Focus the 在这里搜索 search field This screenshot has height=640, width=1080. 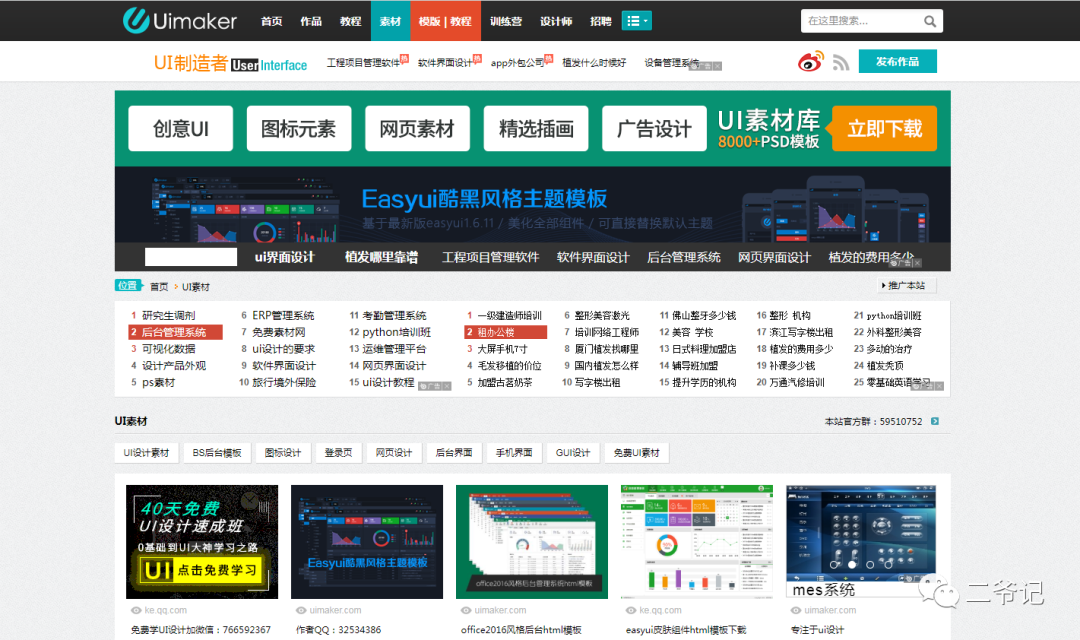coord(862,21)
